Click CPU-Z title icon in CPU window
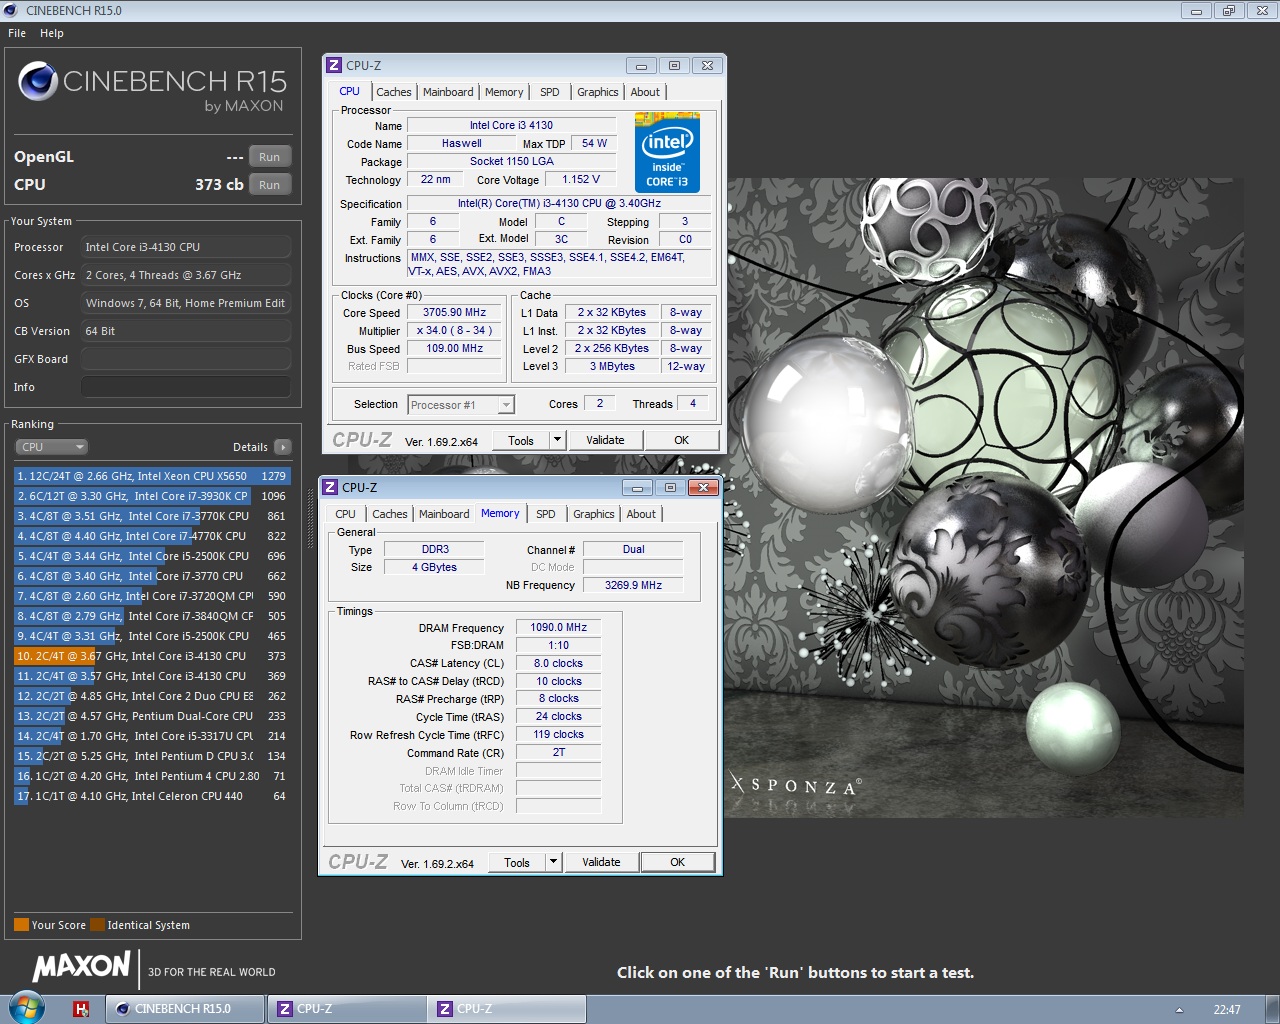This screenshot has width=1280, height=1024. [x=334, y=65]
